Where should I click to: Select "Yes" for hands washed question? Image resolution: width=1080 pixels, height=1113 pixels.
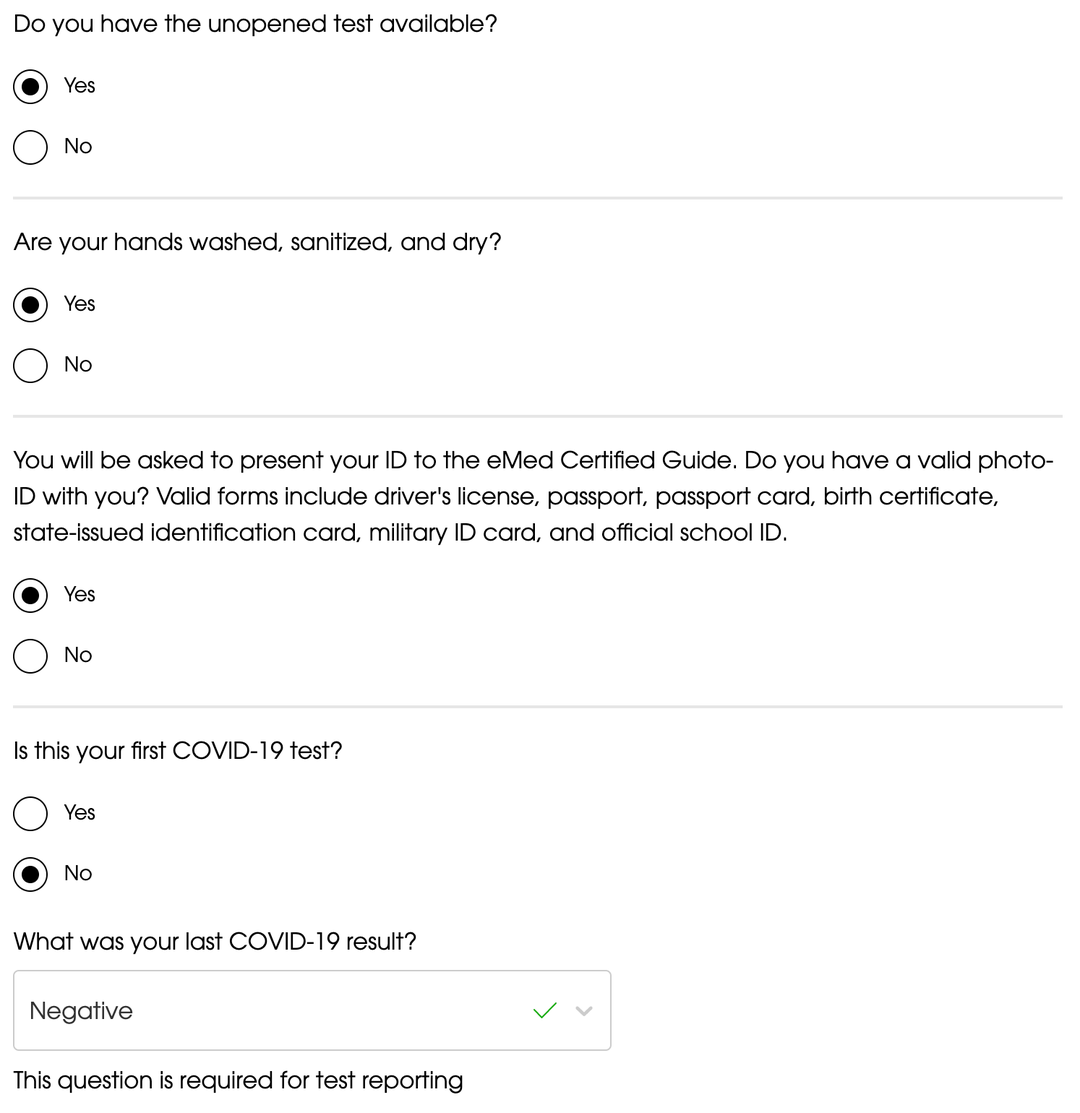coord(30,304)
